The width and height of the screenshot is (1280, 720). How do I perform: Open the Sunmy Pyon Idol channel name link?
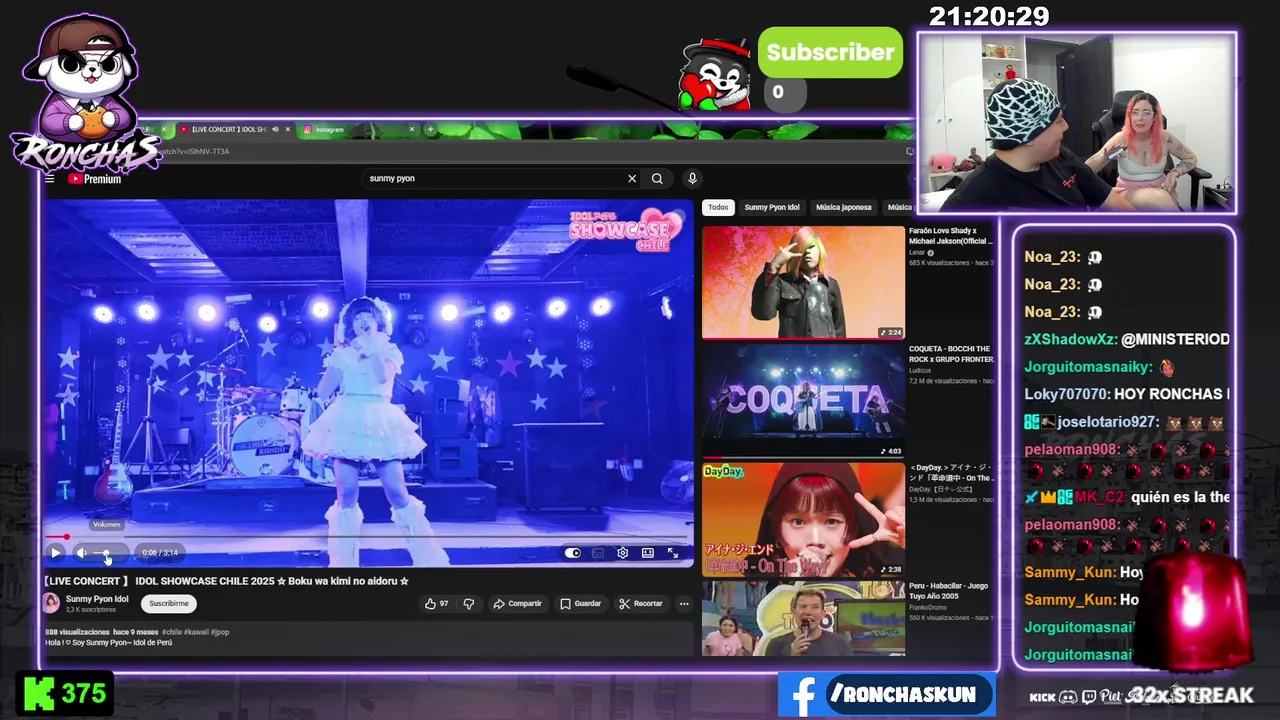coord(97,599)
